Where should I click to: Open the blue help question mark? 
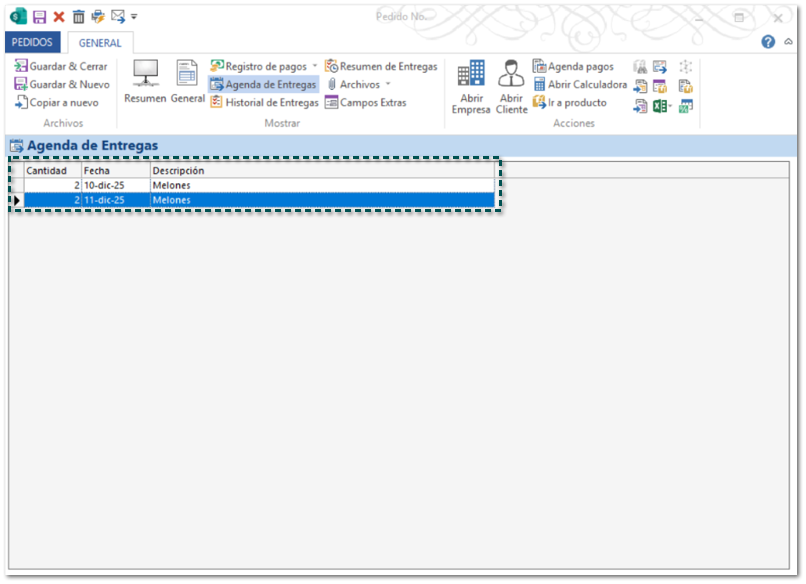click(768, 42)
